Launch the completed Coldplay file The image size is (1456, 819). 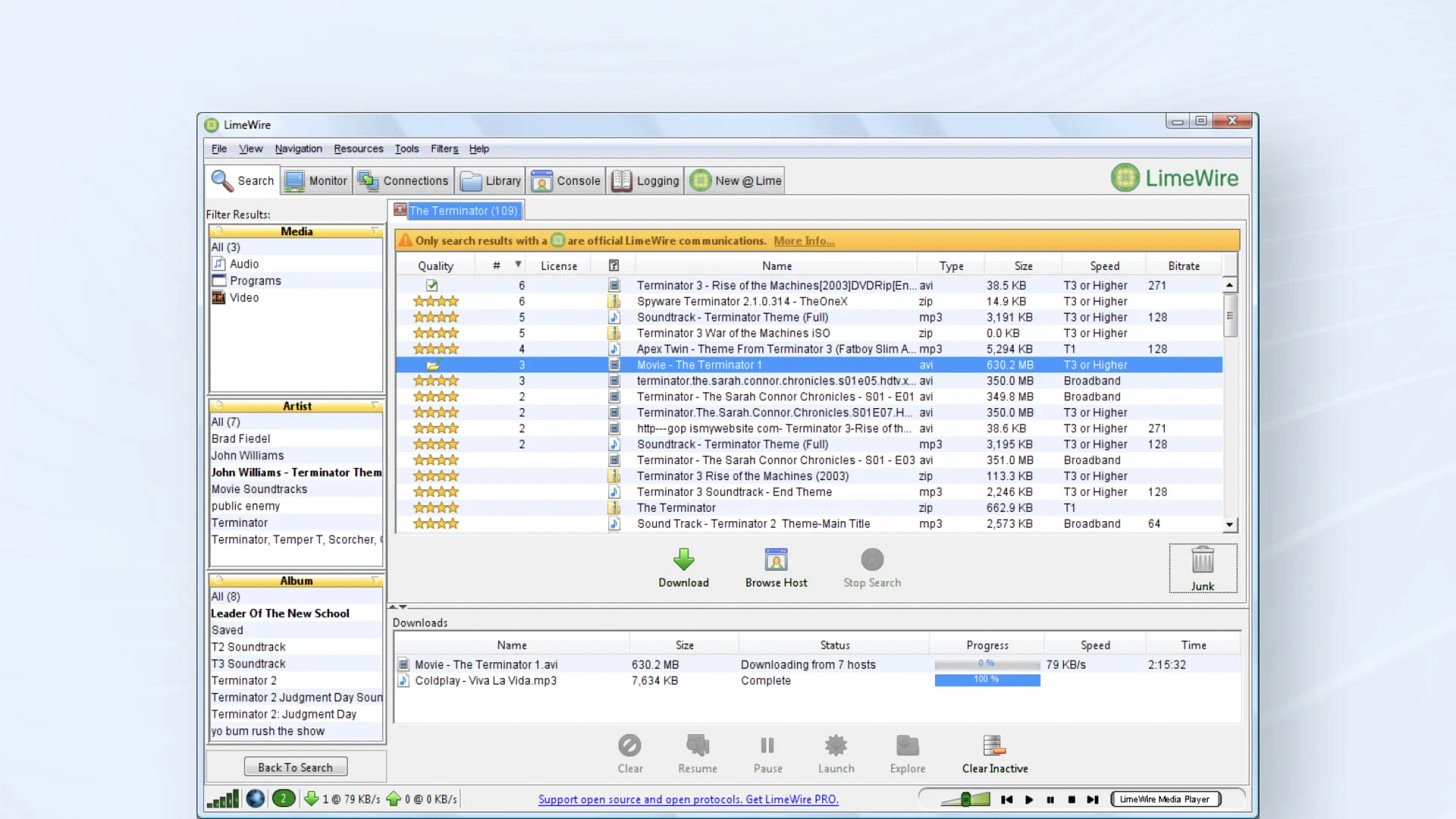[x=836, y=746]
